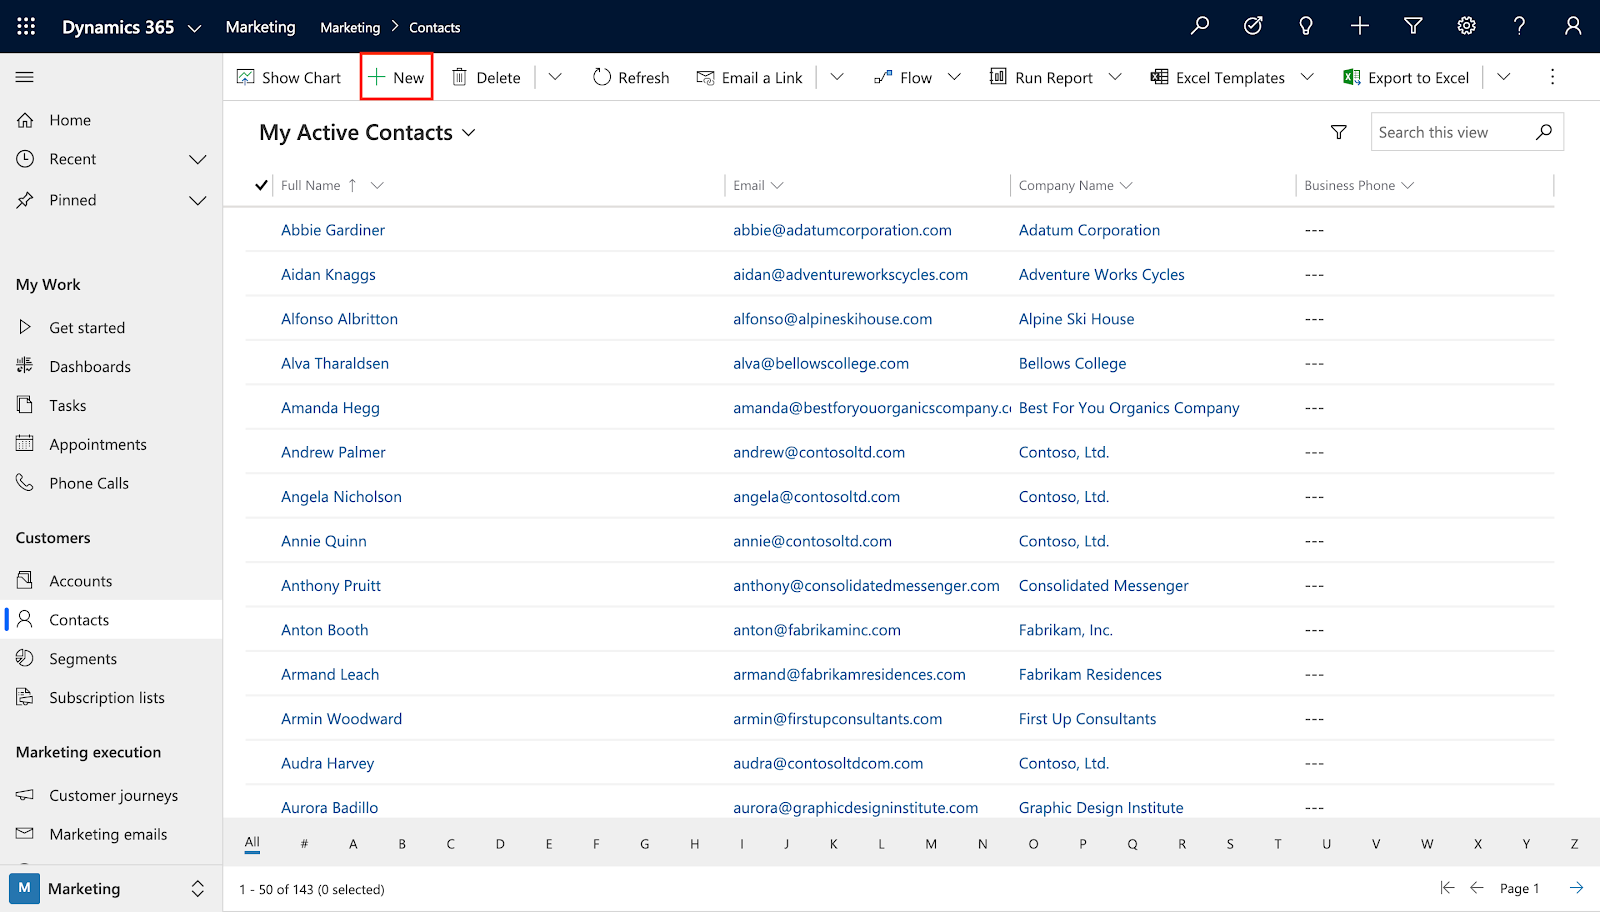Open the view filter funnel icon near search box
The image size is (1600, 912).
coord(1339,132)
